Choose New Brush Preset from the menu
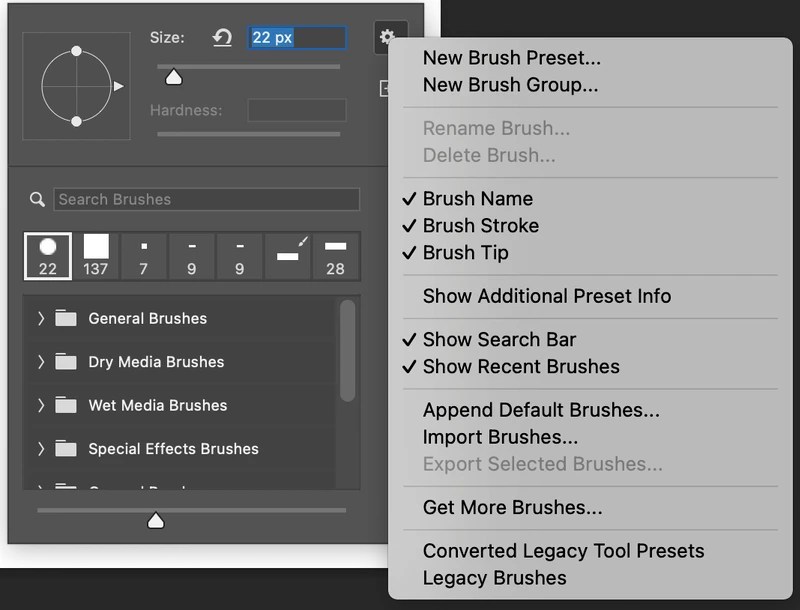This screenshot has height=610, width=800. 513,58
